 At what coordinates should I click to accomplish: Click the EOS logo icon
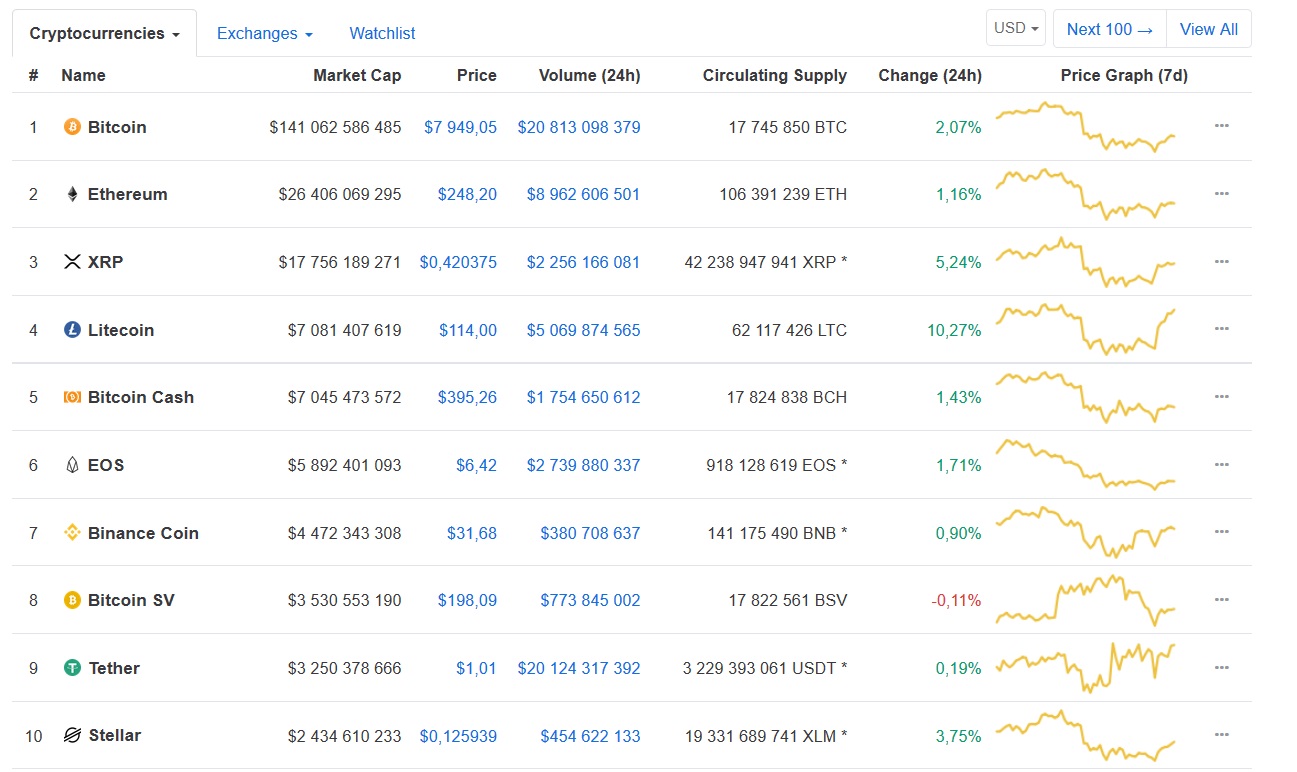click(72, 465)
